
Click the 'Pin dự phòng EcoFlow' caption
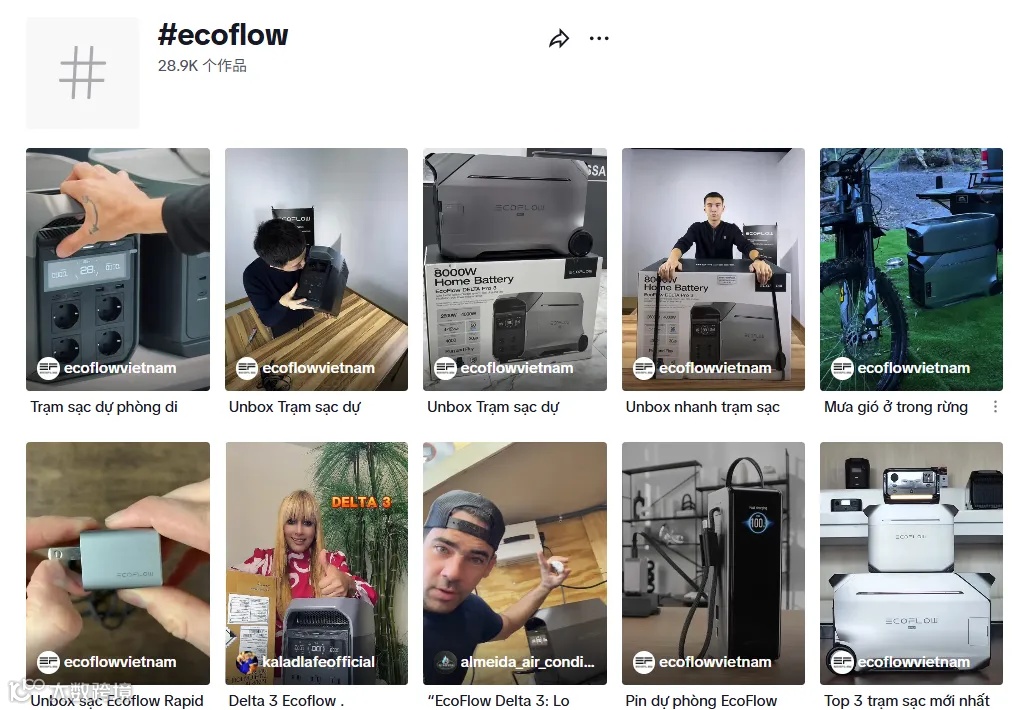[x=700, y=701]
